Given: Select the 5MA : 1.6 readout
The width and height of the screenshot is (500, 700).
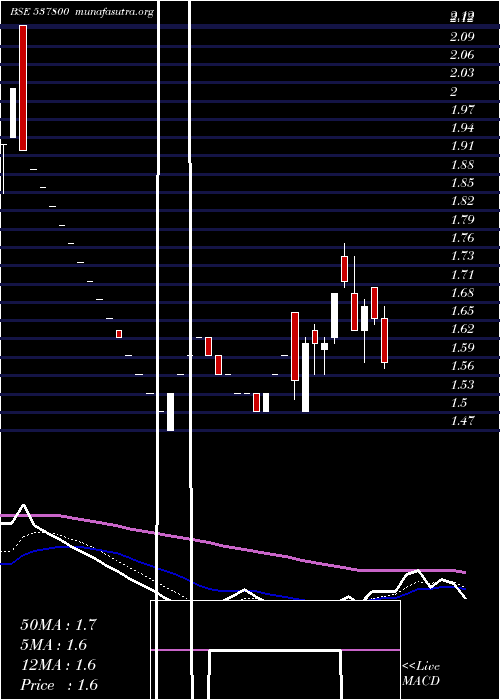Looking at the screenshot, I should (x=54, y=644).
